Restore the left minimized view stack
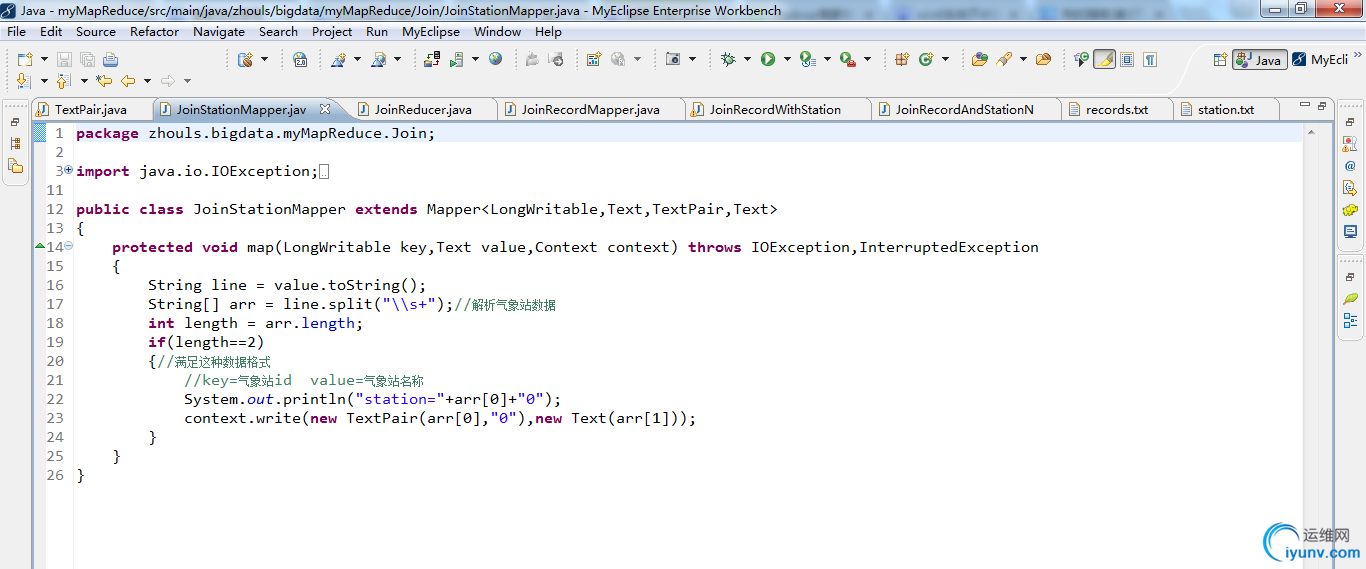Image resolution: width=1366 pixels, height=569 pixels. pyautogui.click(x=15, y=122)
